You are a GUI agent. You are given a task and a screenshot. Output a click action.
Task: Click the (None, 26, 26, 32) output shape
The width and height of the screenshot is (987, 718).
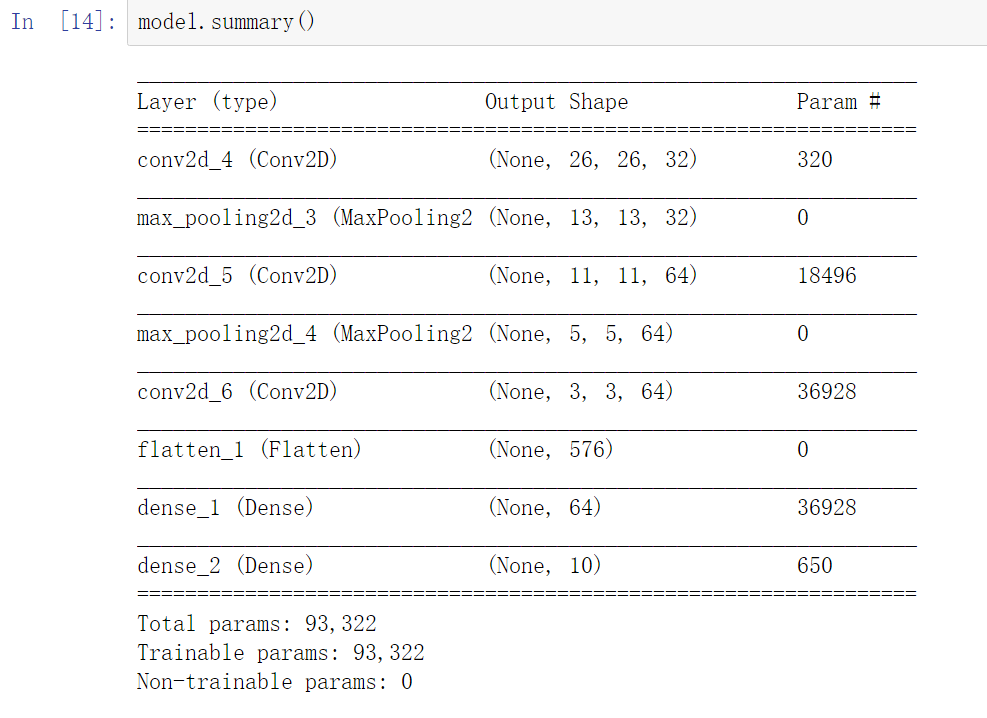[592, 160]
